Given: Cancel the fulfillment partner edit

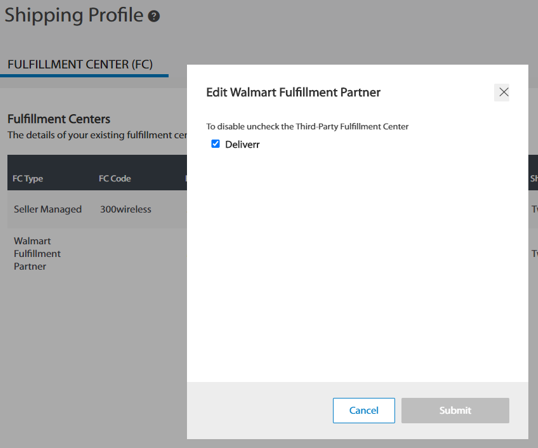Looking at the screenshot, I should click(x=364, y=410).
